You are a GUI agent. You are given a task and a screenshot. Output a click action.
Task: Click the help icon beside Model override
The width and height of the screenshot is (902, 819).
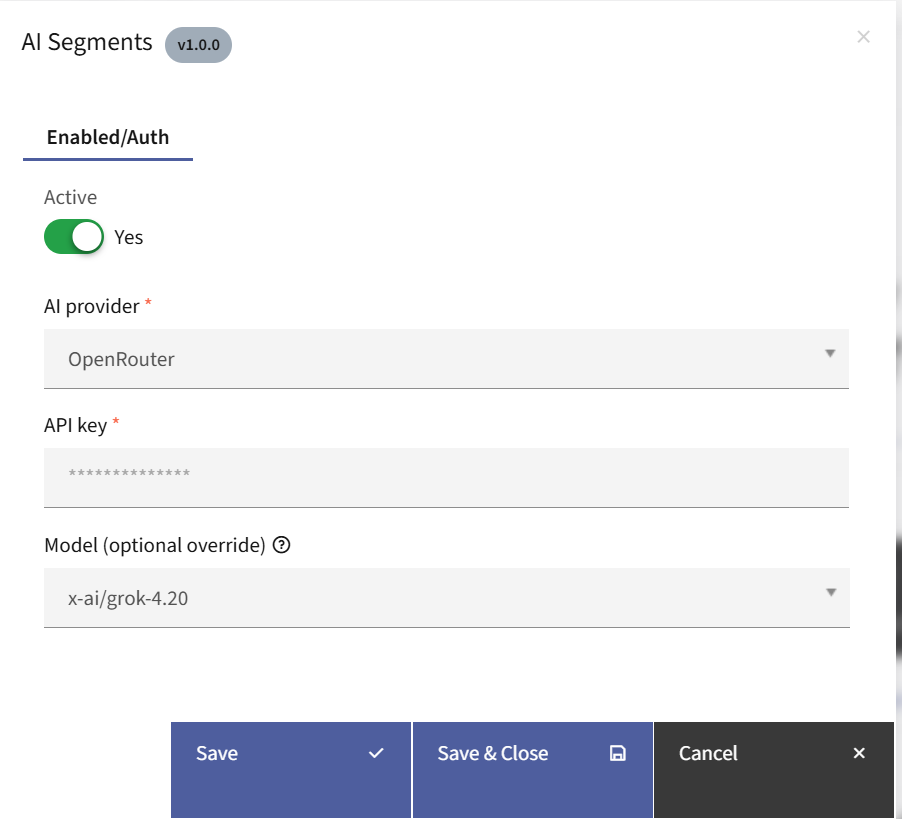tap(281, 545)
